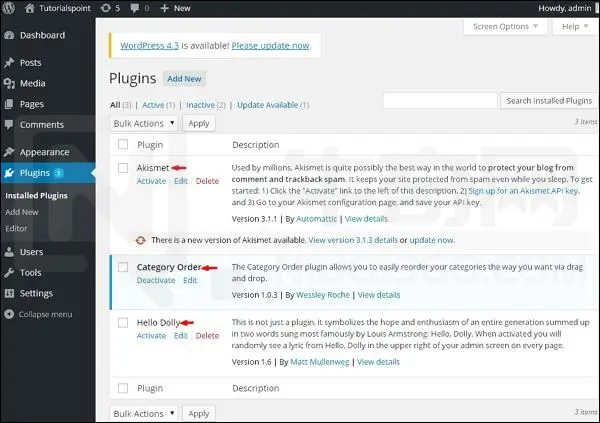Open the plugin Editor submenu item

pos(16,229)
